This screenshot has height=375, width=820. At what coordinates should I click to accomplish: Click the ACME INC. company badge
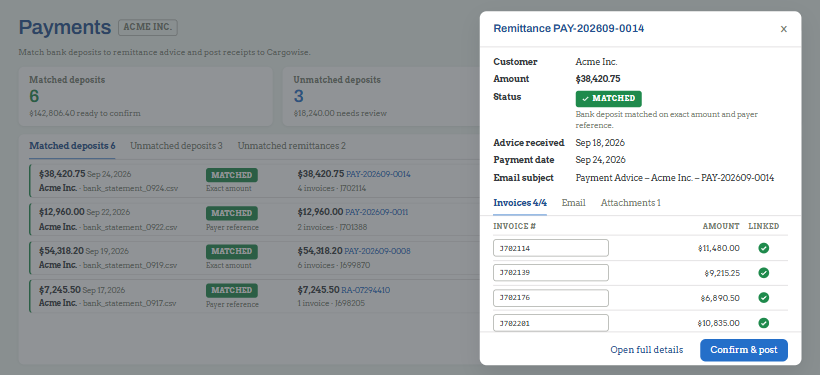(x=148, y=28)
